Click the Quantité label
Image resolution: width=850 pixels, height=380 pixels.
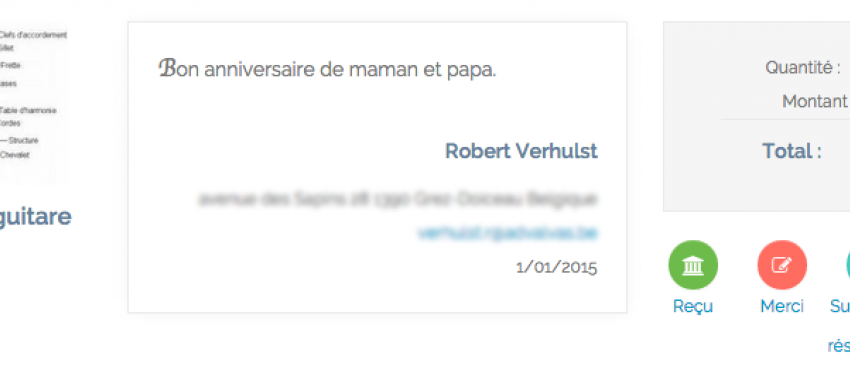click(x=803, y=68)
